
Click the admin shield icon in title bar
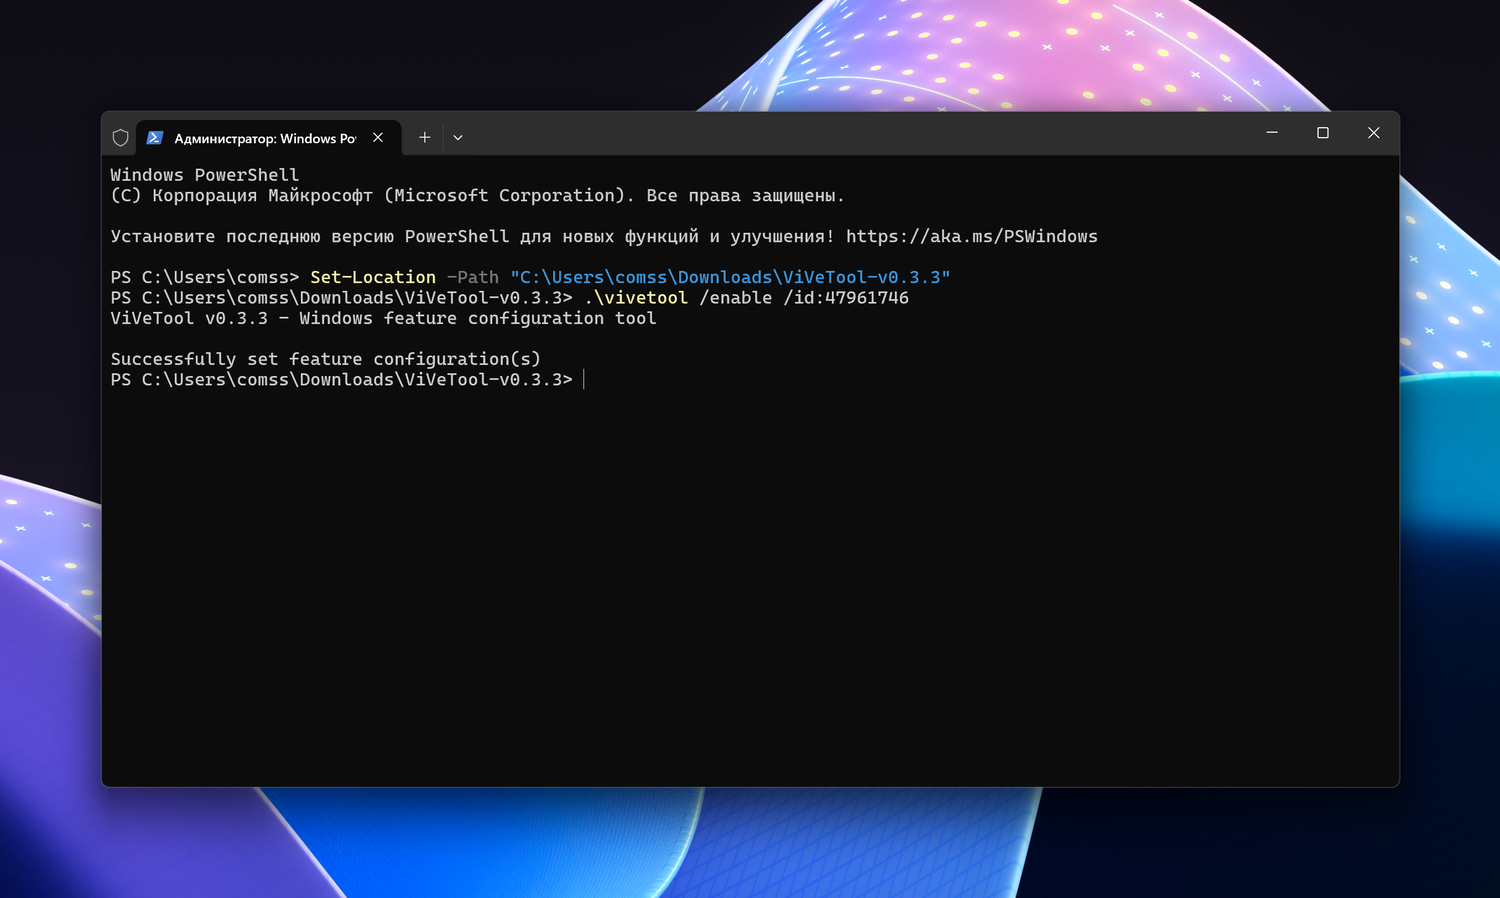121,138
